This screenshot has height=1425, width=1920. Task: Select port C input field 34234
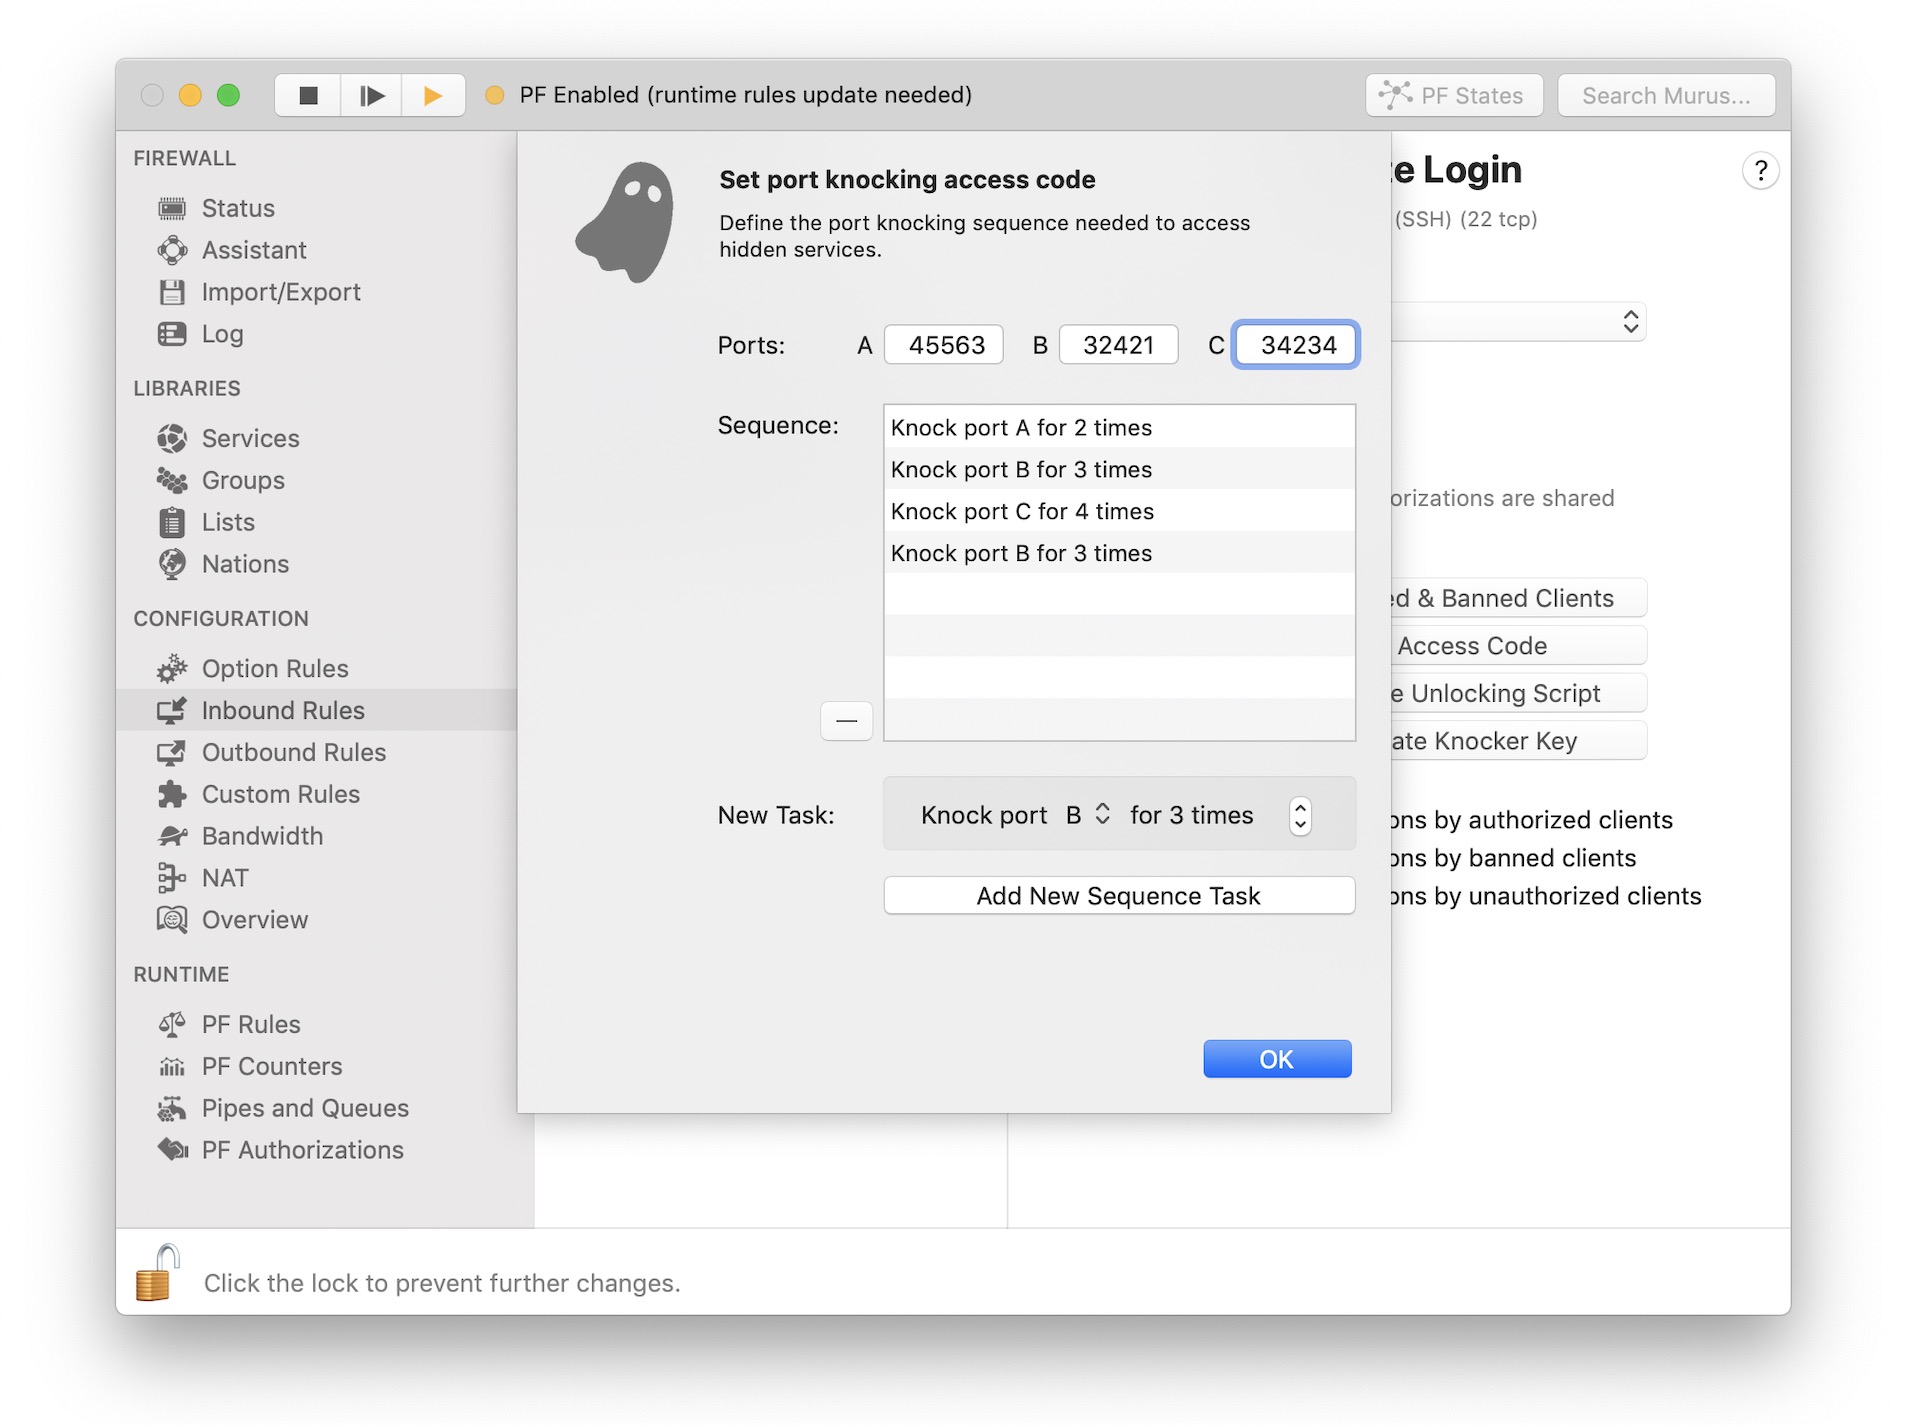click(1293, 344)
